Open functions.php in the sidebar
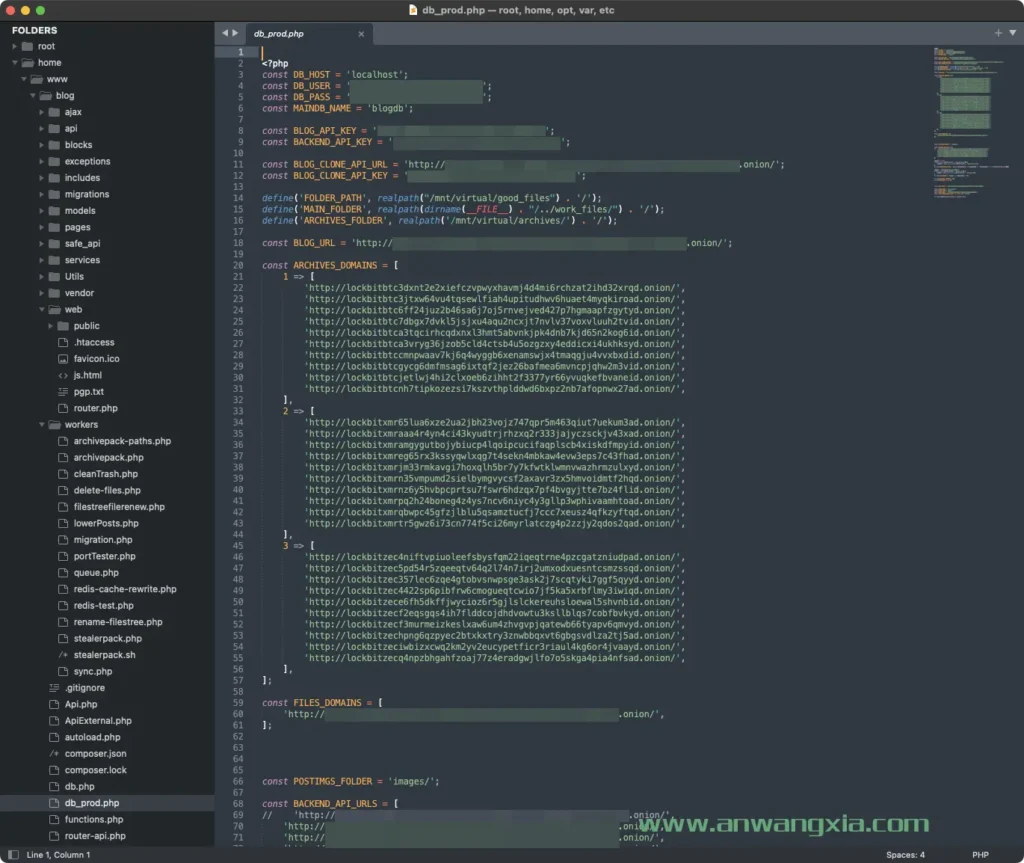Image resolution: width=1024 pixels, height=863 pixels. pyautogui.click(x=93, y=819)
